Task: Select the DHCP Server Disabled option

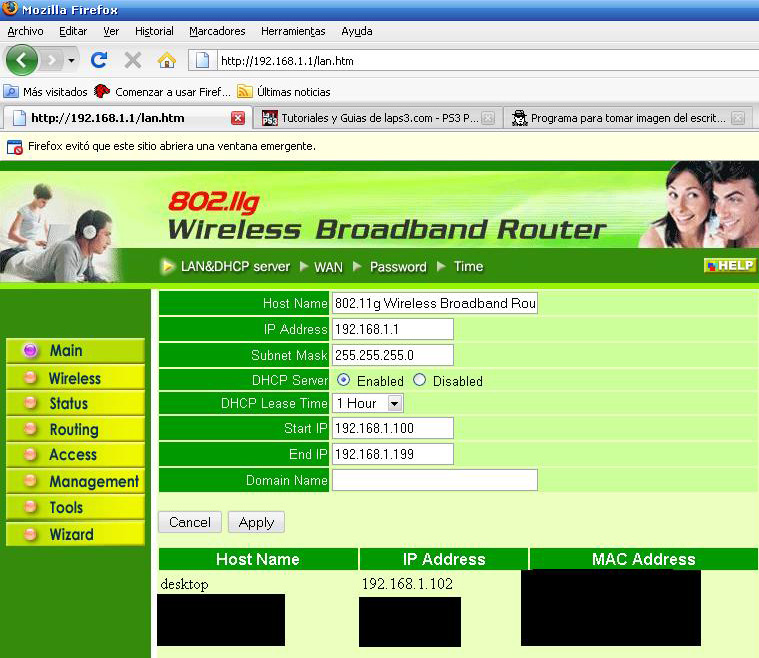Action: 420,380
